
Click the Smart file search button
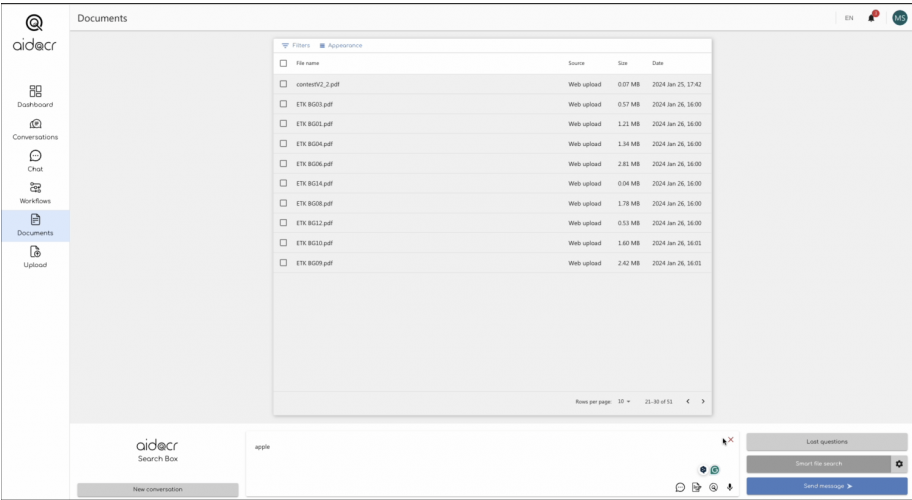pos(819,464)
